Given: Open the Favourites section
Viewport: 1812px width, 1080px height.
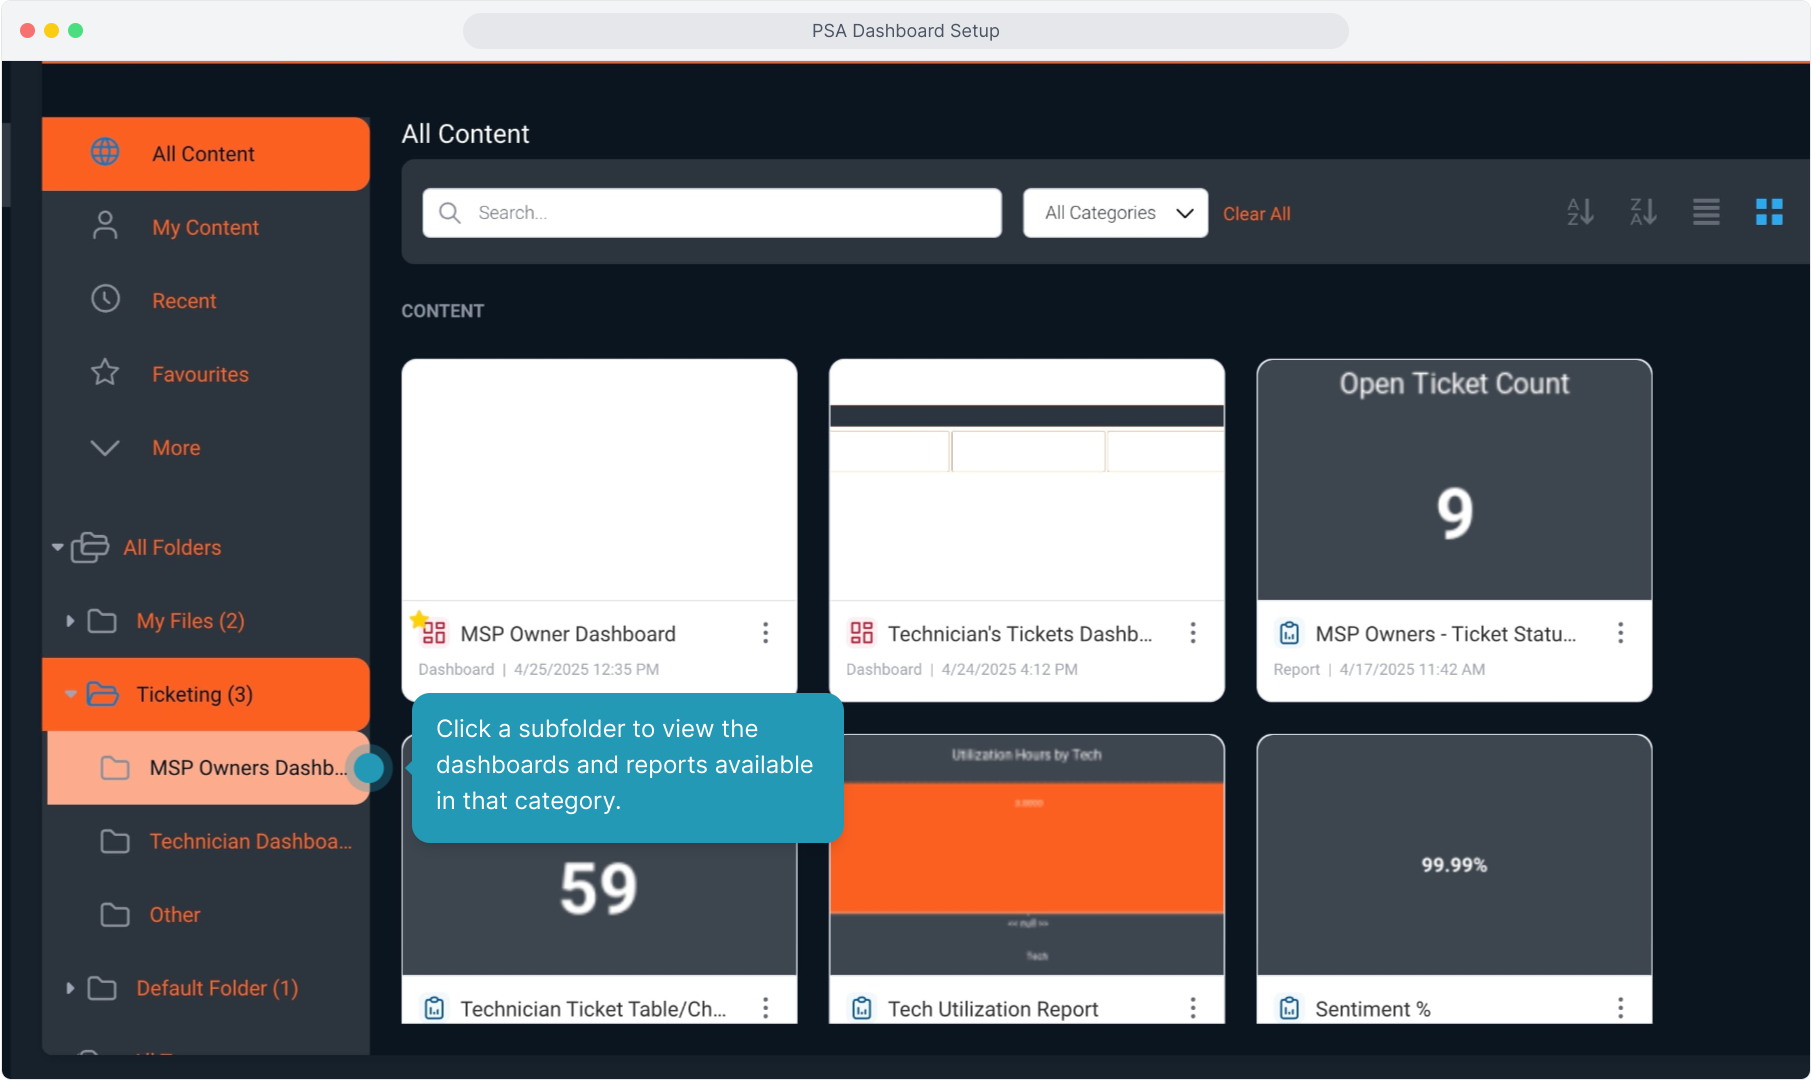Looking at the screenshot, I should click(200, 375).
